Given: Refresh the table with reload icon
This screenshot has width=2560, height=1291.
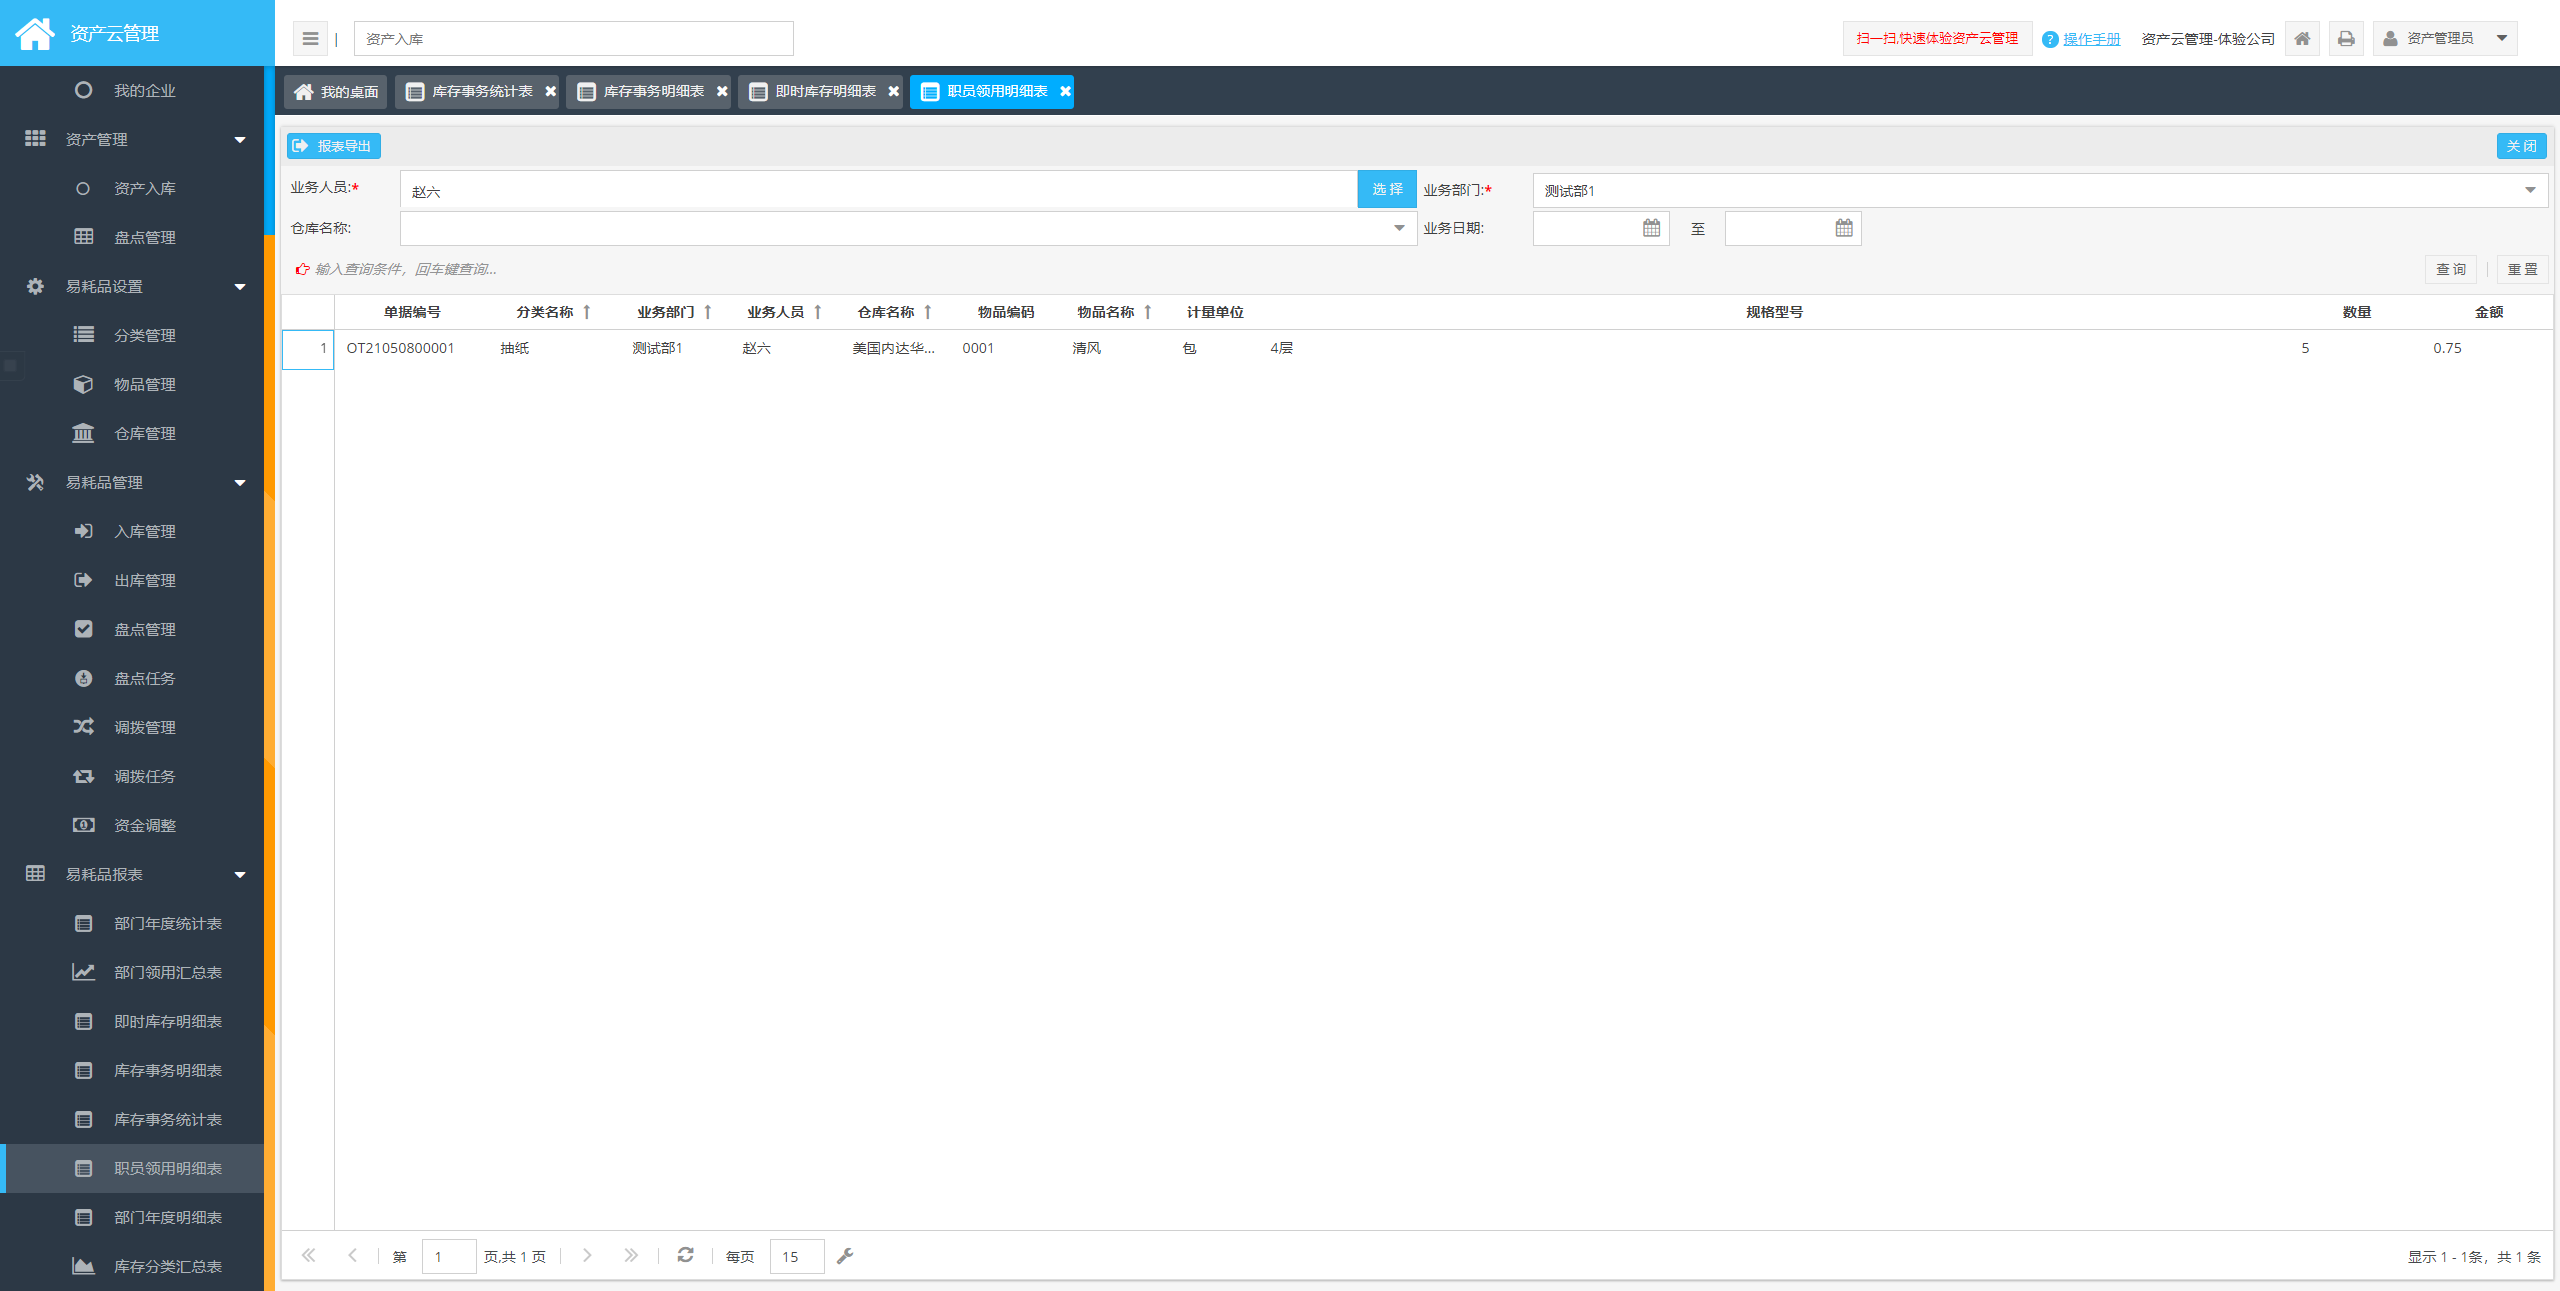Looking at the screenshot, I should 685,1255.
